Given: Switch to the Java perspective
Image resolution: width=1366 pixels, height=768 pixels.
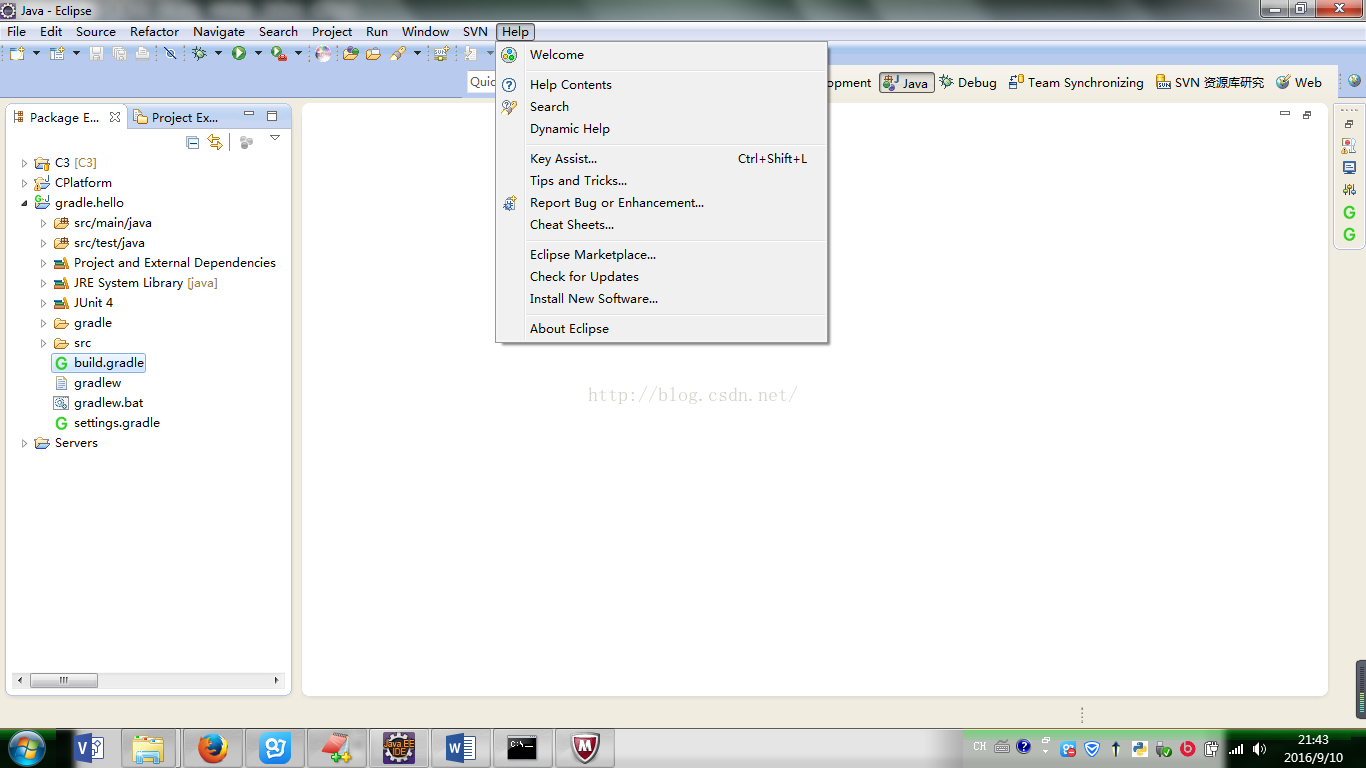Looking at the screenshot, I should tap(906, 83).
